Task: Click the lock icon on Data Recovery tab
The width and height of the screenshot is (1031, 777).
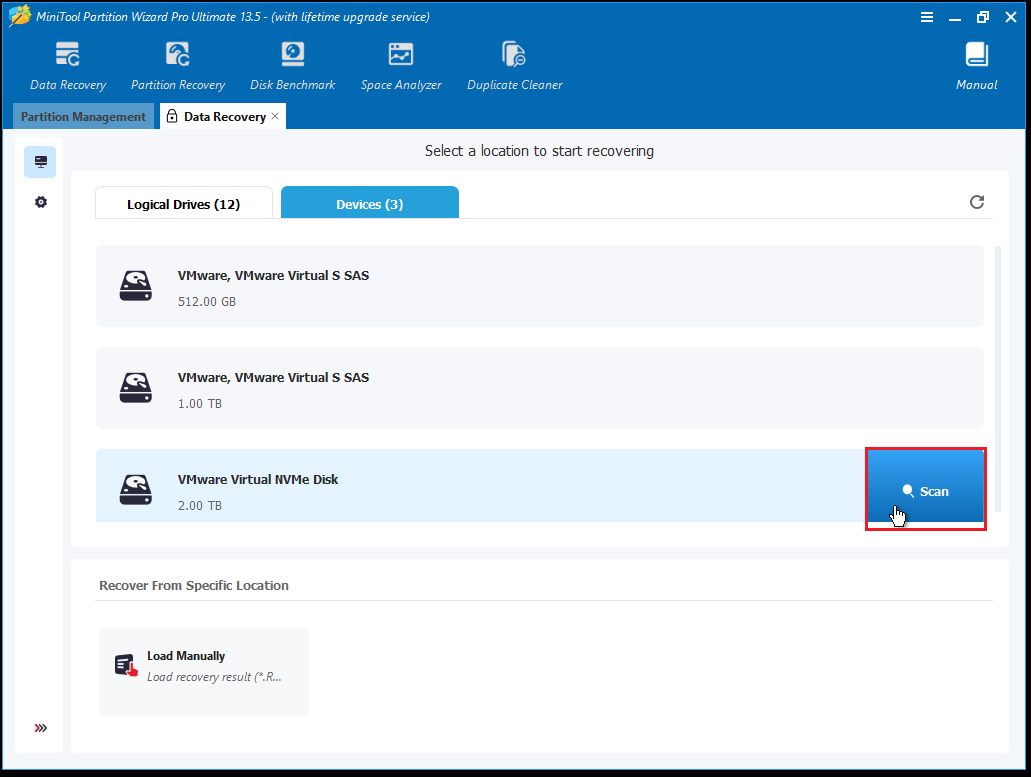Action: point(172,116)
